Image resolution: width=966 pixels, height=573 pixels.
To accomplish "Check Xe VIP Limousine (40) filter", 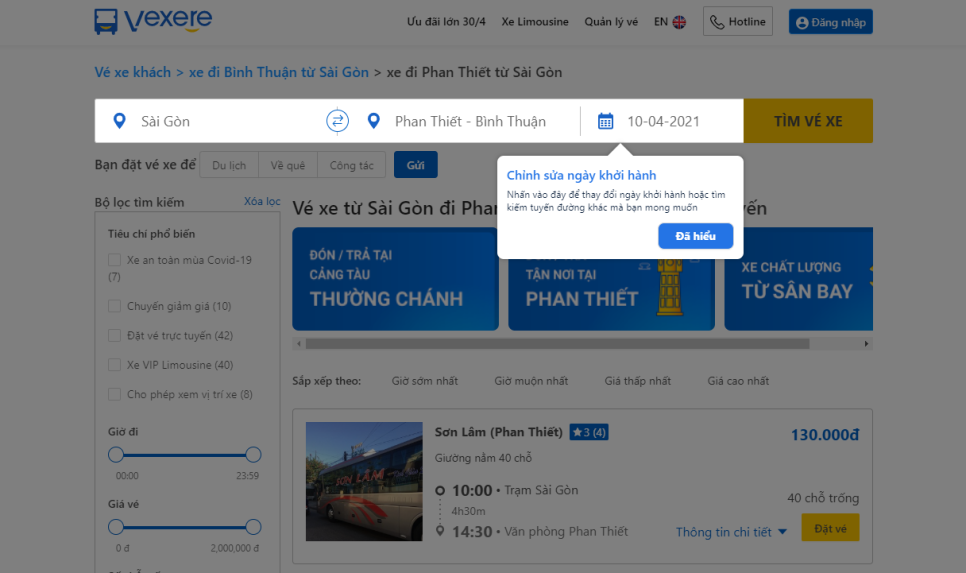I will [x=115, y=365].
